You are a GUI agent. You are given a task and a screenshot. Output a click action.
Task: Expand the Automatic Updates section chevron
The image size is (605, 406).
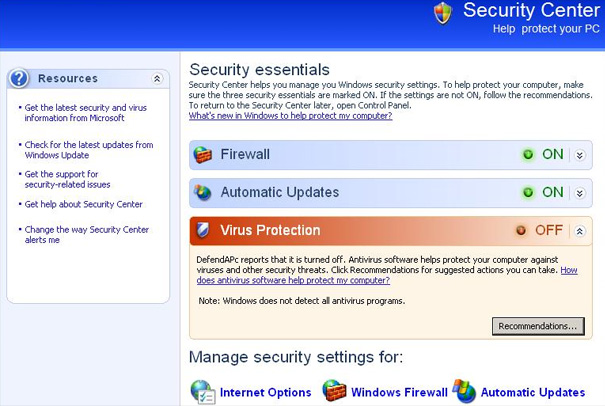[x=580, y=193]
